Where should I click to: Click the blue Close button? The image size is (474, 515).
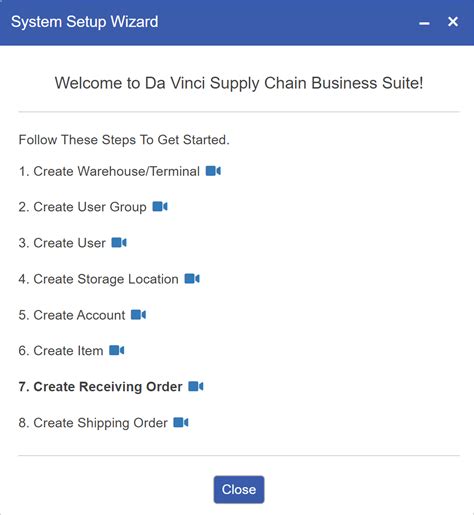click(239, 489)
